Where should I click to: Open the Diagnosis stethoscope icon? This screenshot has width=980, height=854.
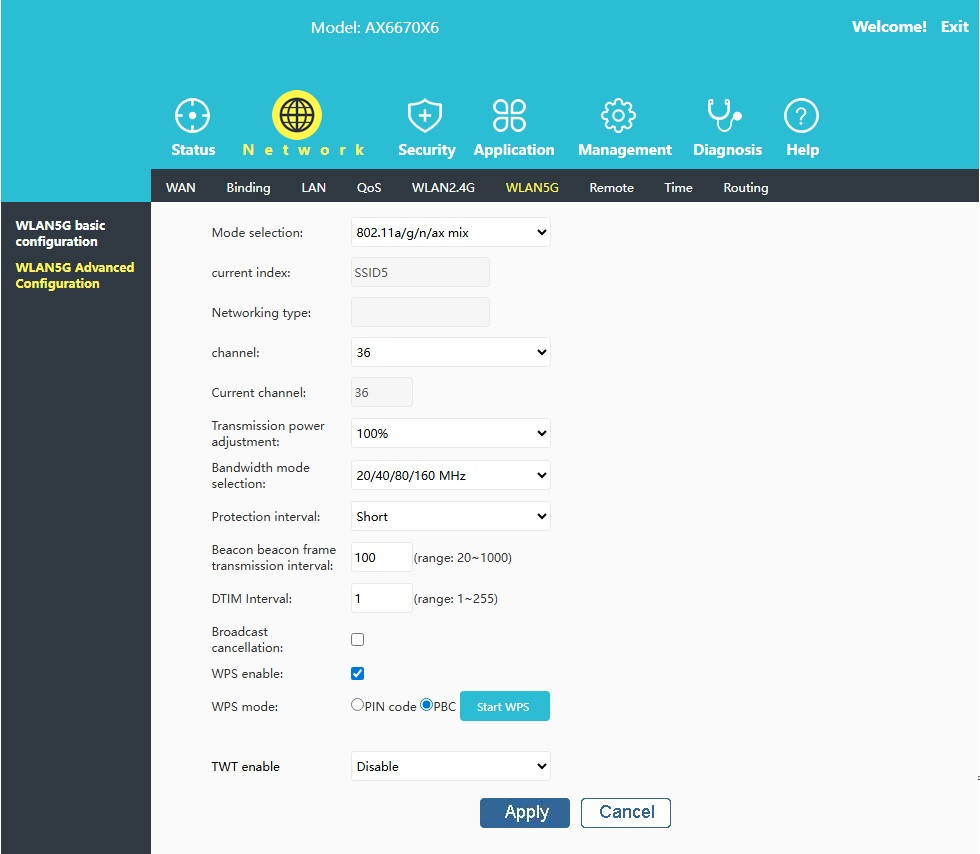pyautogui.click(x=724, y=116)
